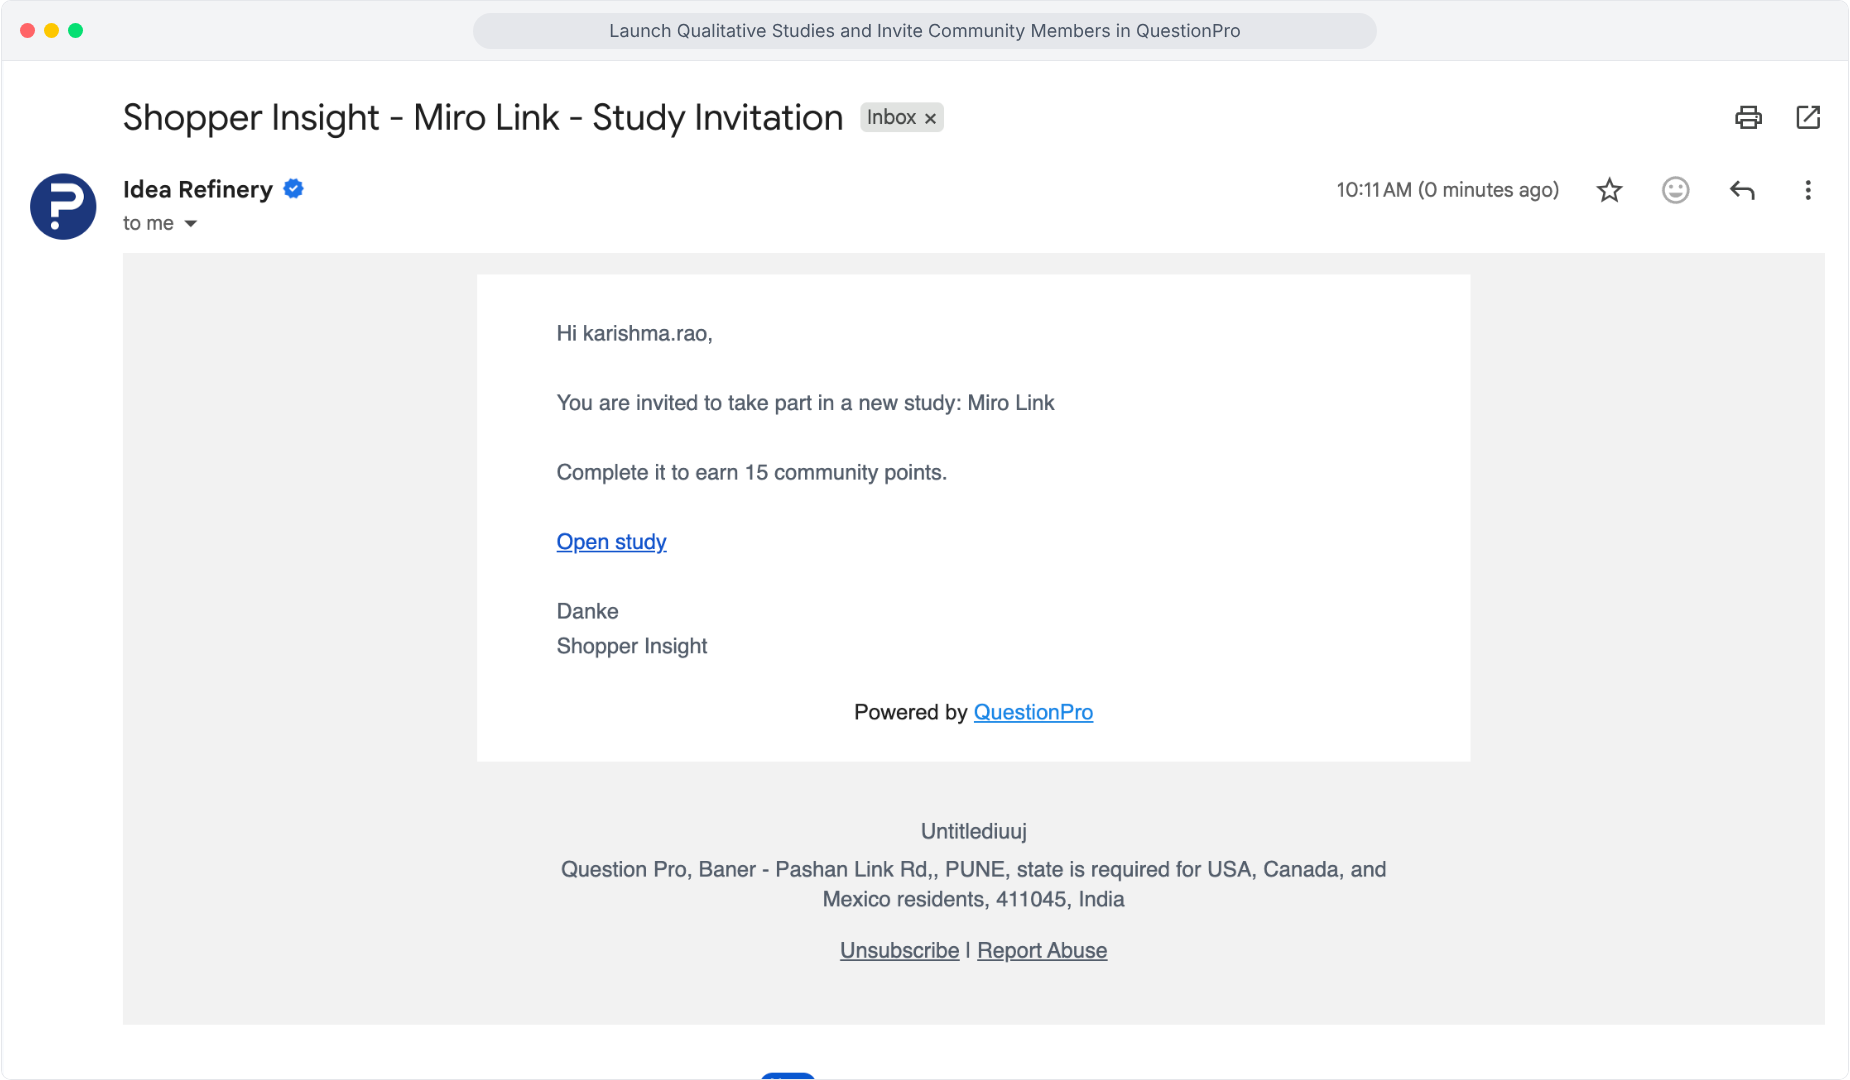Image resolution: width=1850 pixels, height=1080 pixels.
Task: Click the Idea Refinery sender avatar
Action: pyautogui.click(x=63, y=207)
